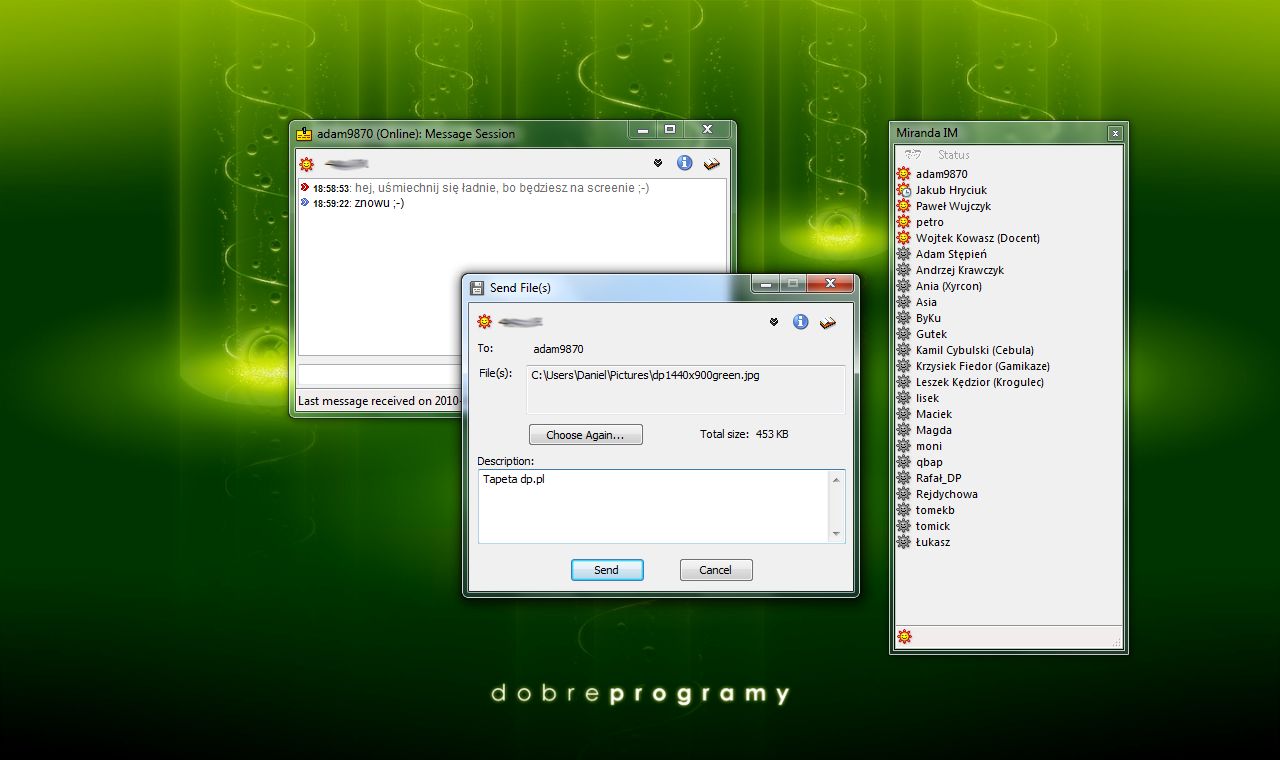Screen dimensions: 1280x760
Task: Open user menu arrow in Message Session window
Action: click(x=658, y=163)
